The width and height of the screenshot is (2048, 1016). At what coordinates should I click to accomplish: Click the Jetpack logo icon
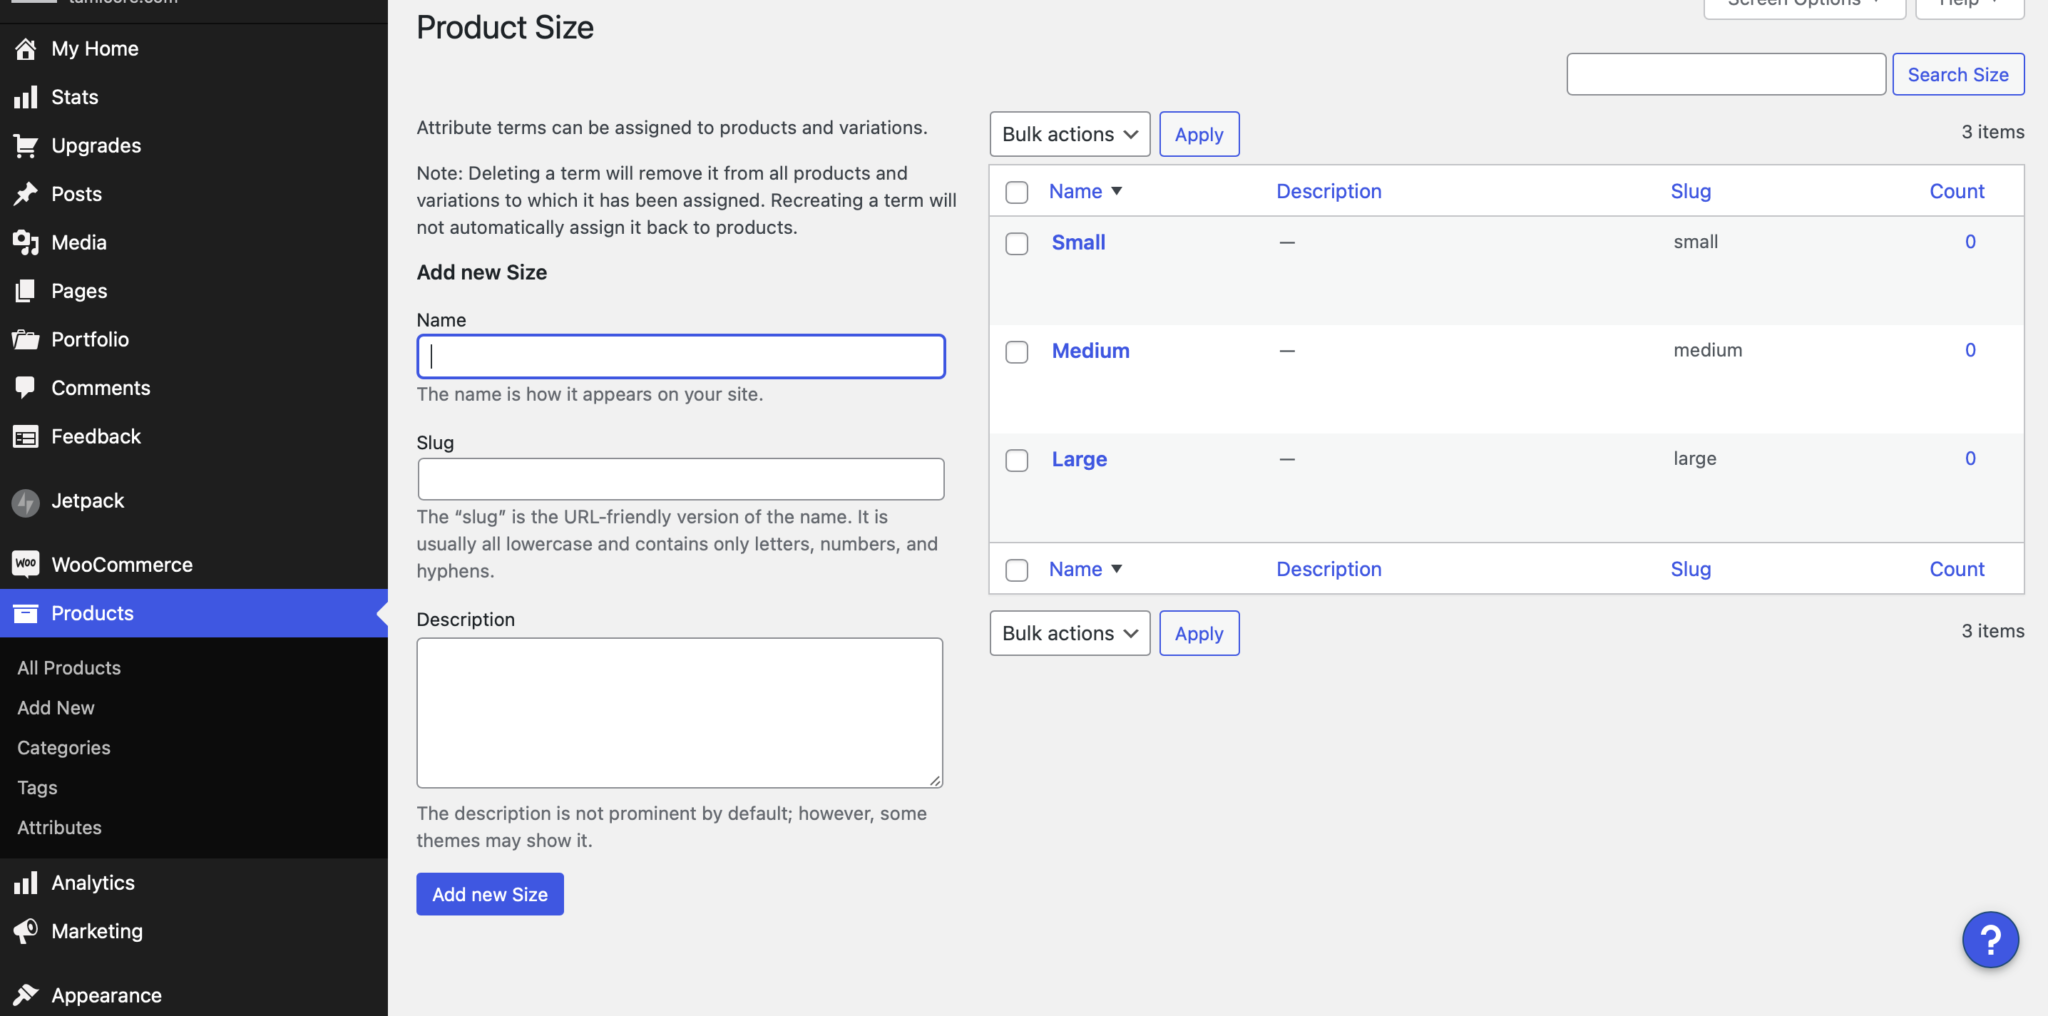tap(26, 502)
